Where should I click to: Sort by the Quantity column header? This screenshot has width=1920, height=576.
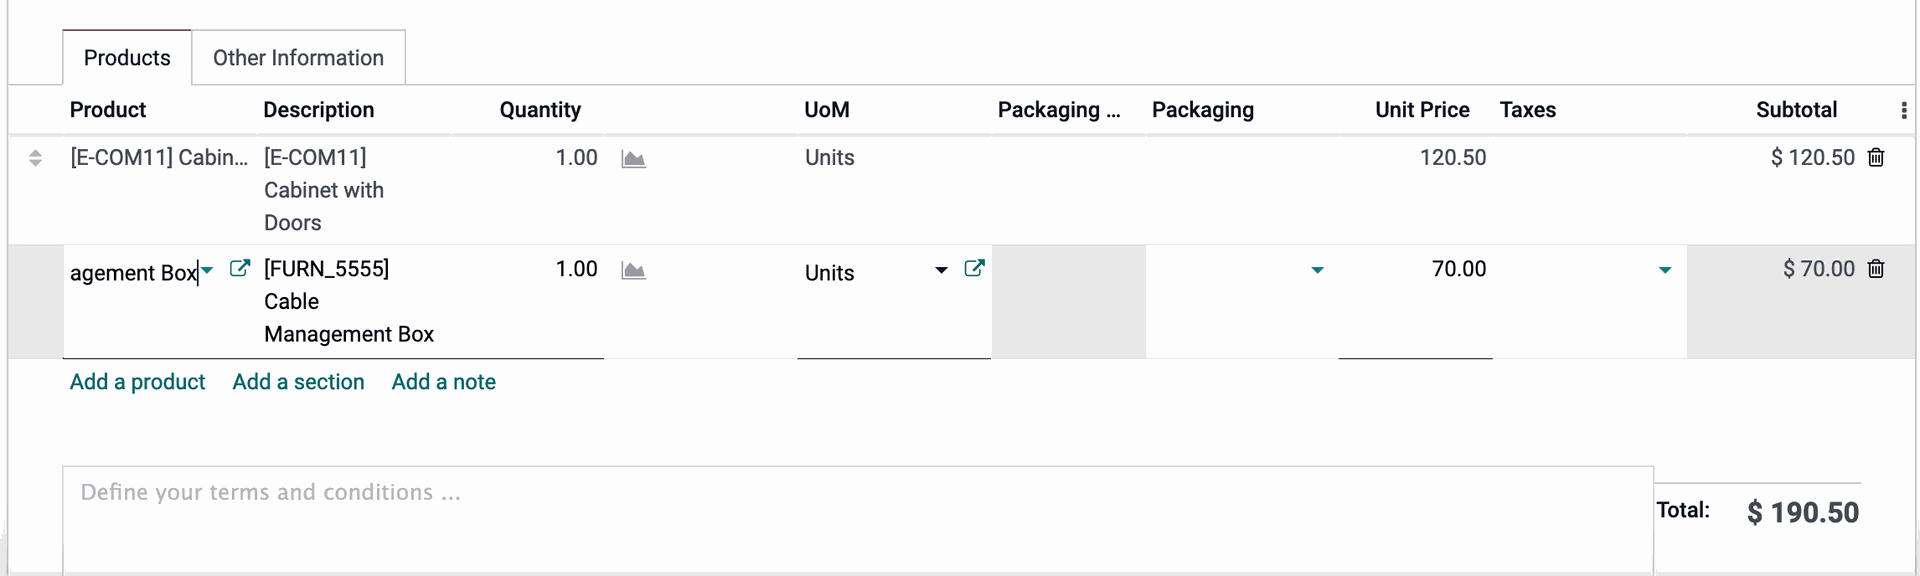540,110
